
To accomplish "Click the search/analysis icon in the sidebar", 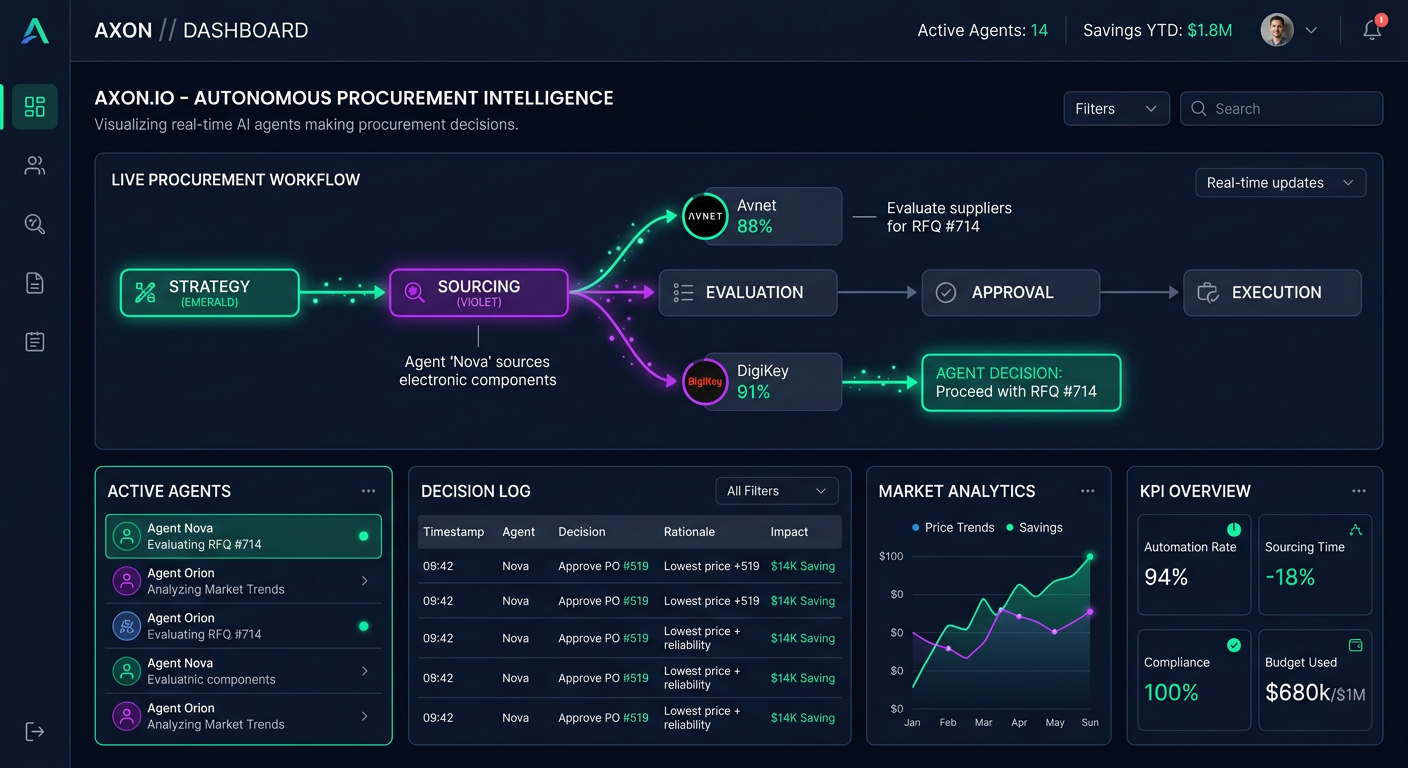I will pyautogui.click(x=34, y=224).
